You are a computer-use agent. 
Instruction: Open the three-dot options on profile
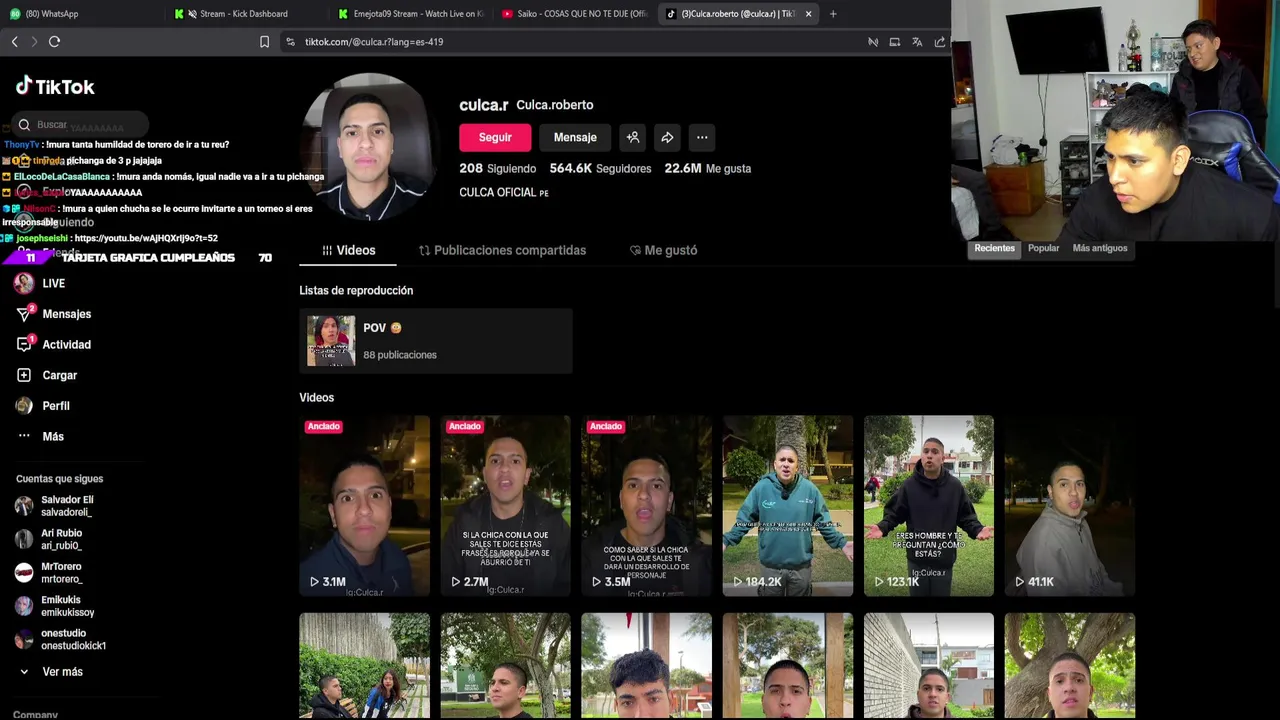pyautogui.click(x=702, y=138)
